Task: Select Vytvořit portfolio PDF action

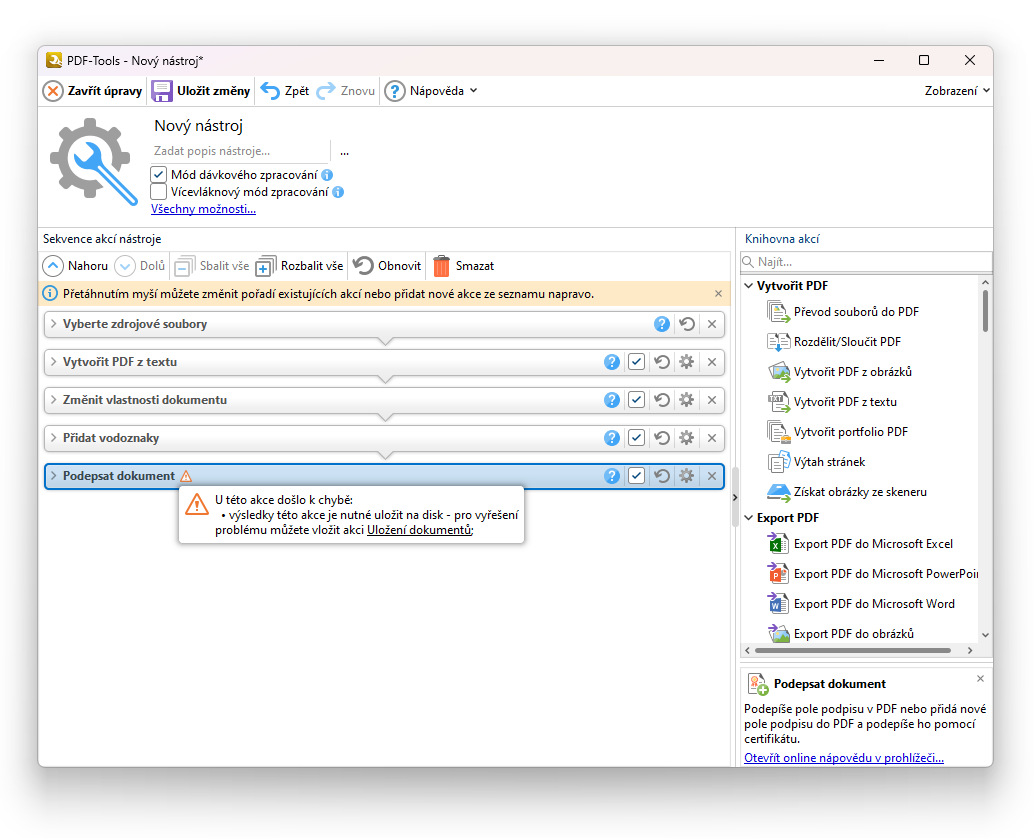Action: [x=838, y=432]
